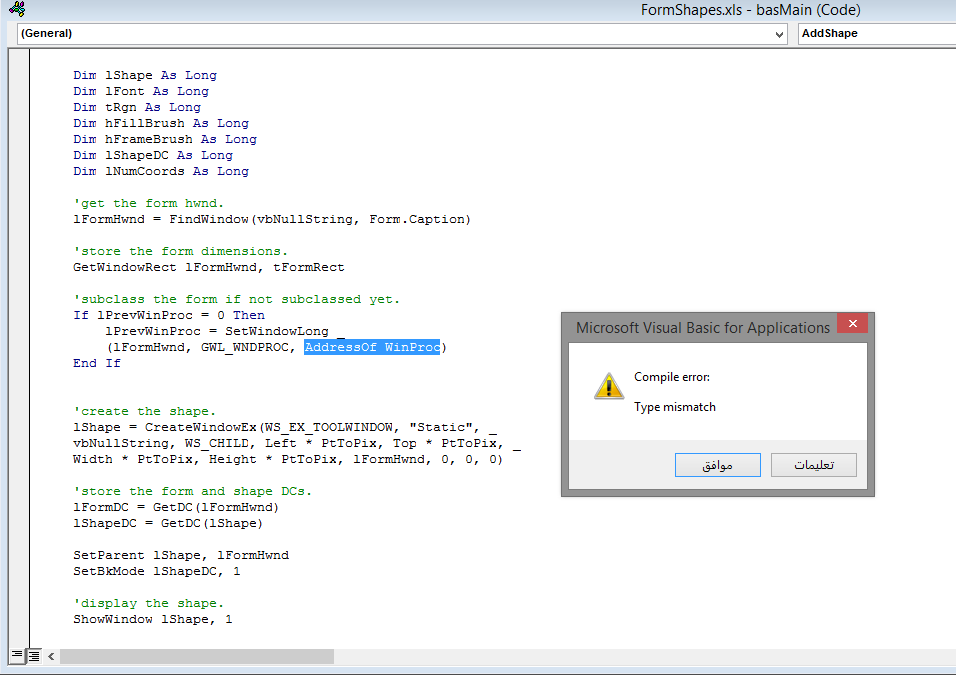Click the SetBkMode lShapeDC line
Viewport: 956px width, 675px height.
[157, 571]
